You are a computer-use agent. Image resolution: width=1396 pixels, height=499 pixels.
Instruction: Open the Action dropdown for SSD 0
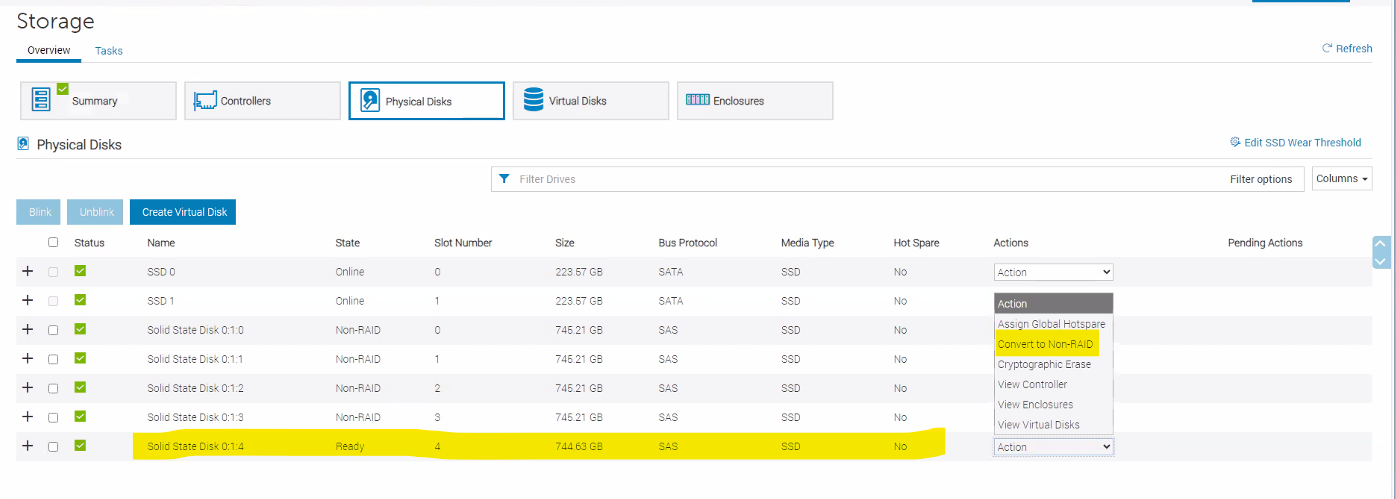click(x=1053, y=272)
